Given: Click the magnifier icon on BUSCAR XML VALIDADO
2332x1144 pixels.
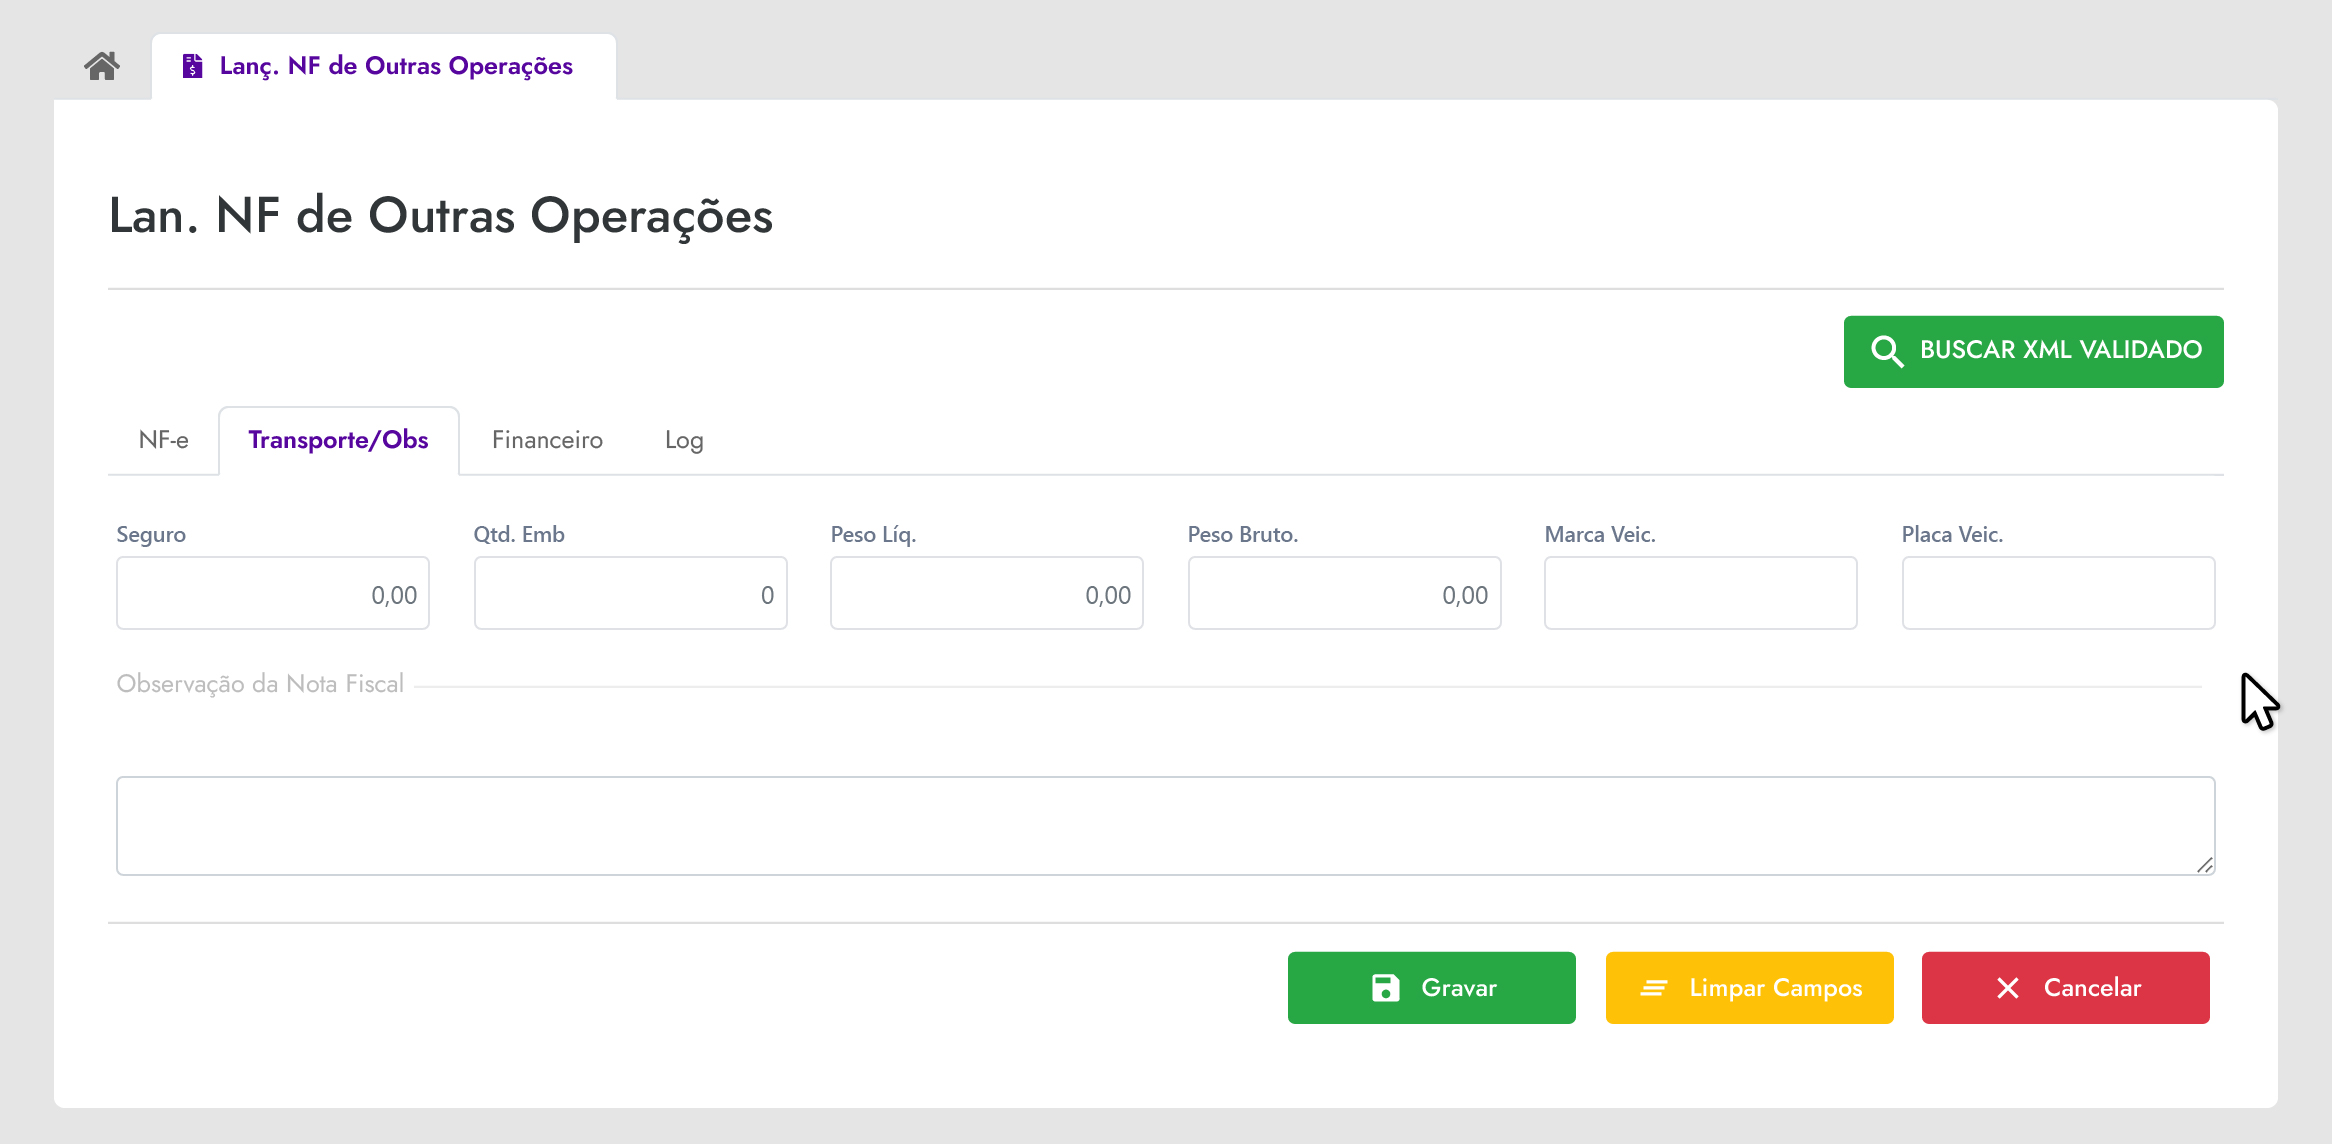Looking at the screenshot, I should point(1887,351).
